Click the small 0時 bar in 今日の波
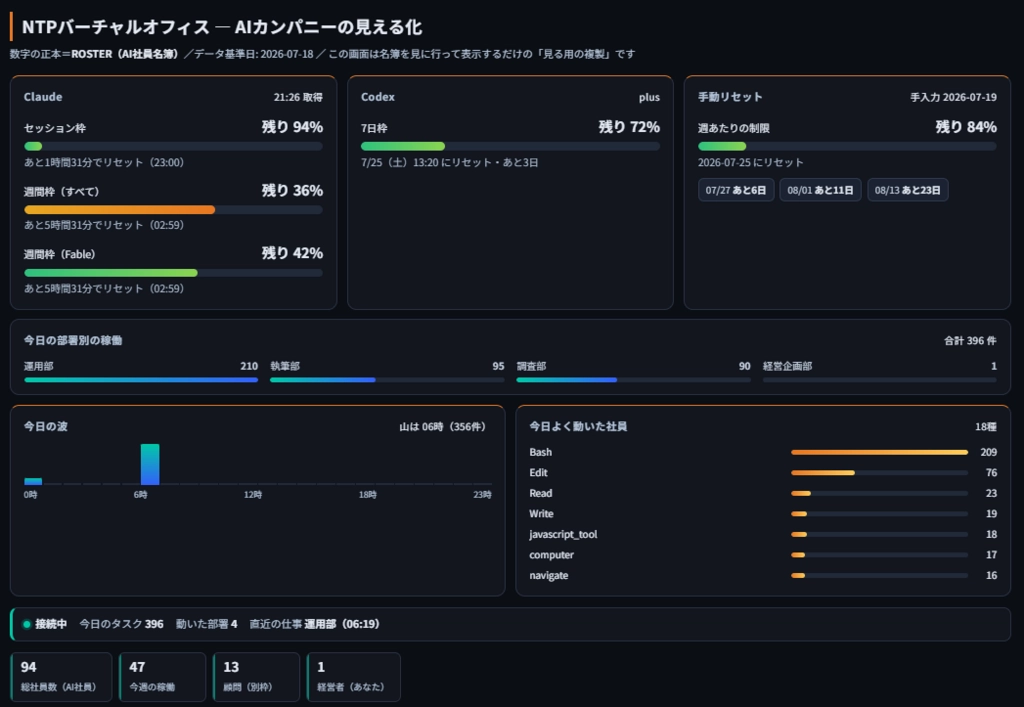This screenshot has width=1024, height=707. [x=33, y=482]
